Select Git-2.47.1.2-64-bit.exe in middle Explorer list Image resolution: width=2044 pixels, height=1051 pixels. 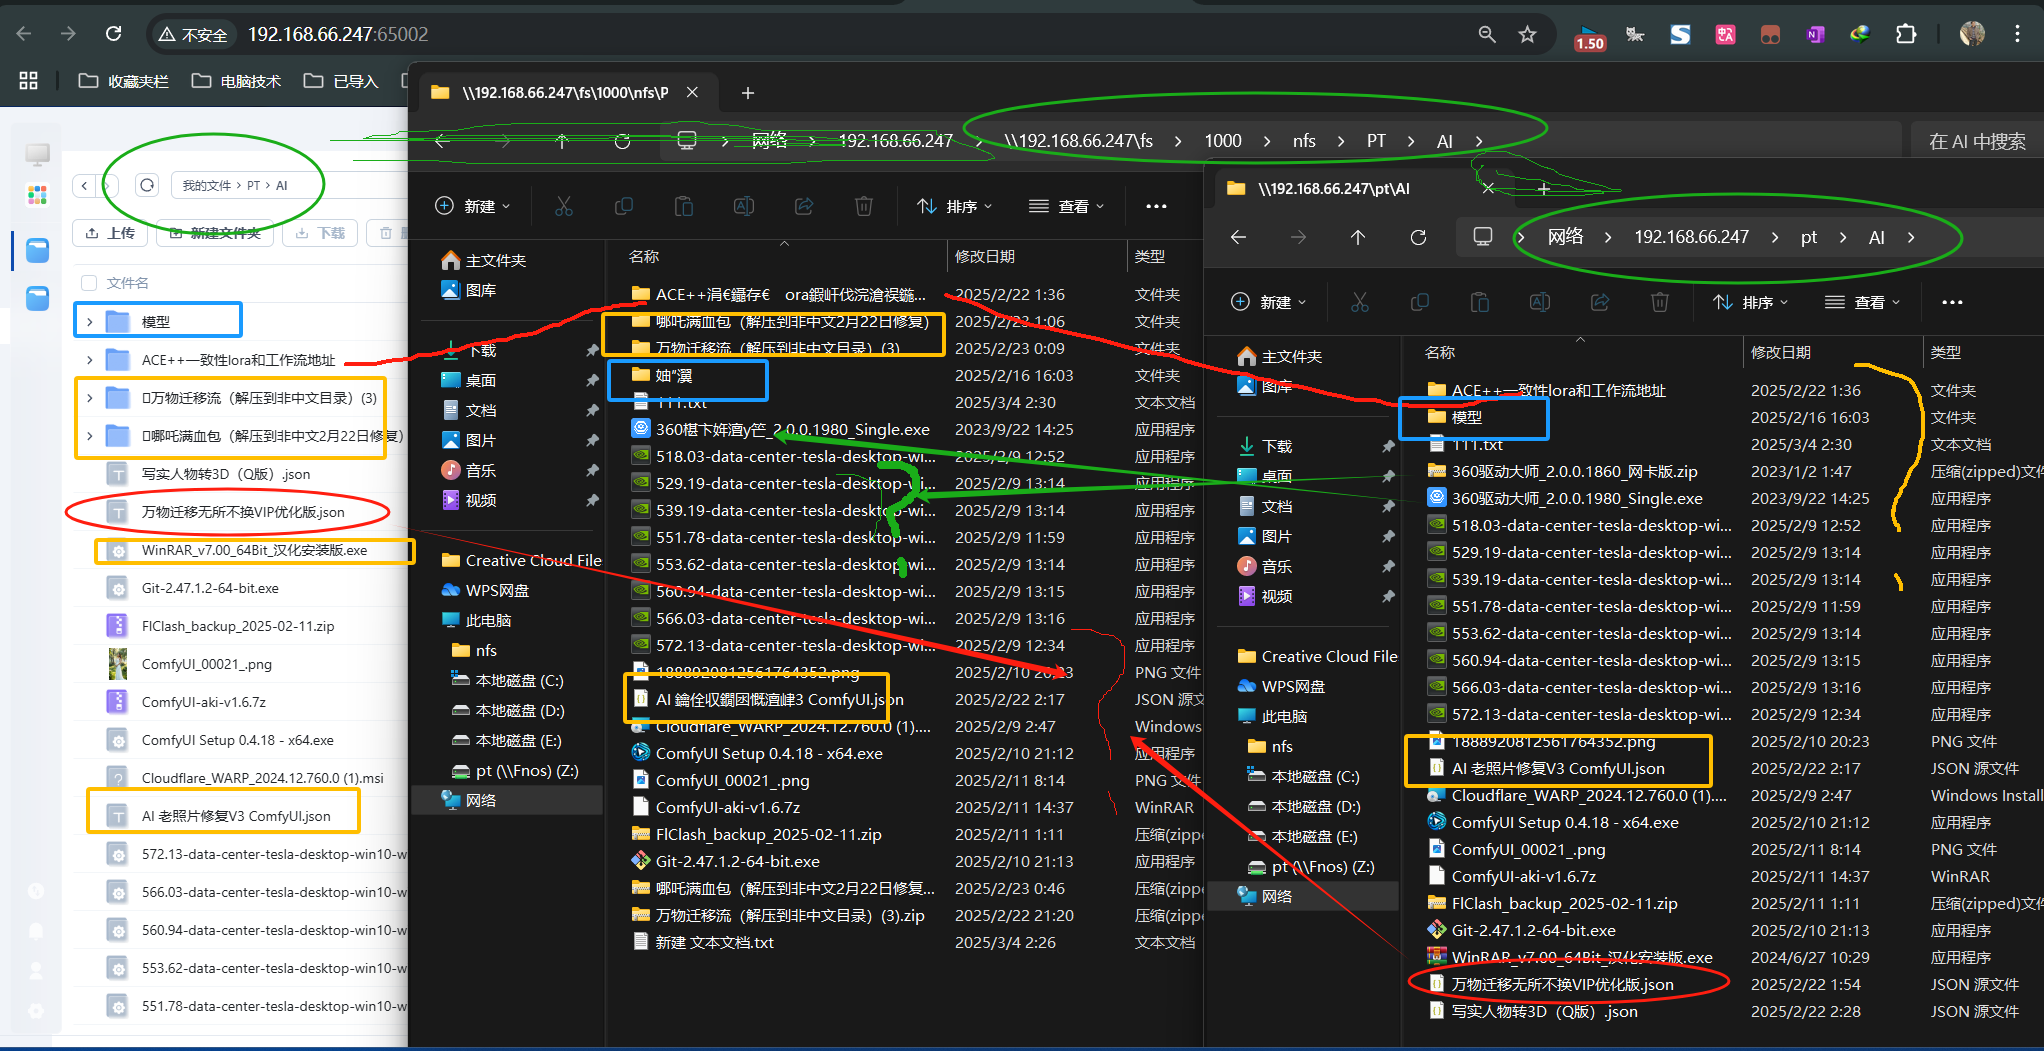pyautogui.click(x=737, y=861)
